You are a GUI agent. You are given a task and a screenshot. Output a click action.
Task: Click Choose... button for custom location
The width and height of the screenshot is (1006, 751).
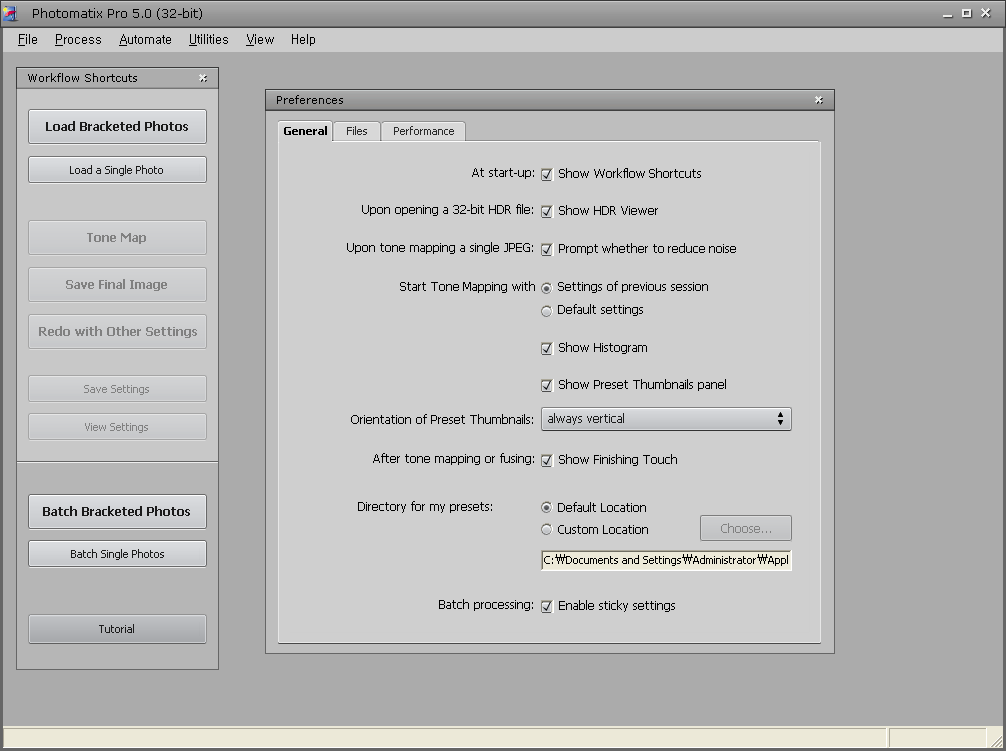click(746, 528)
